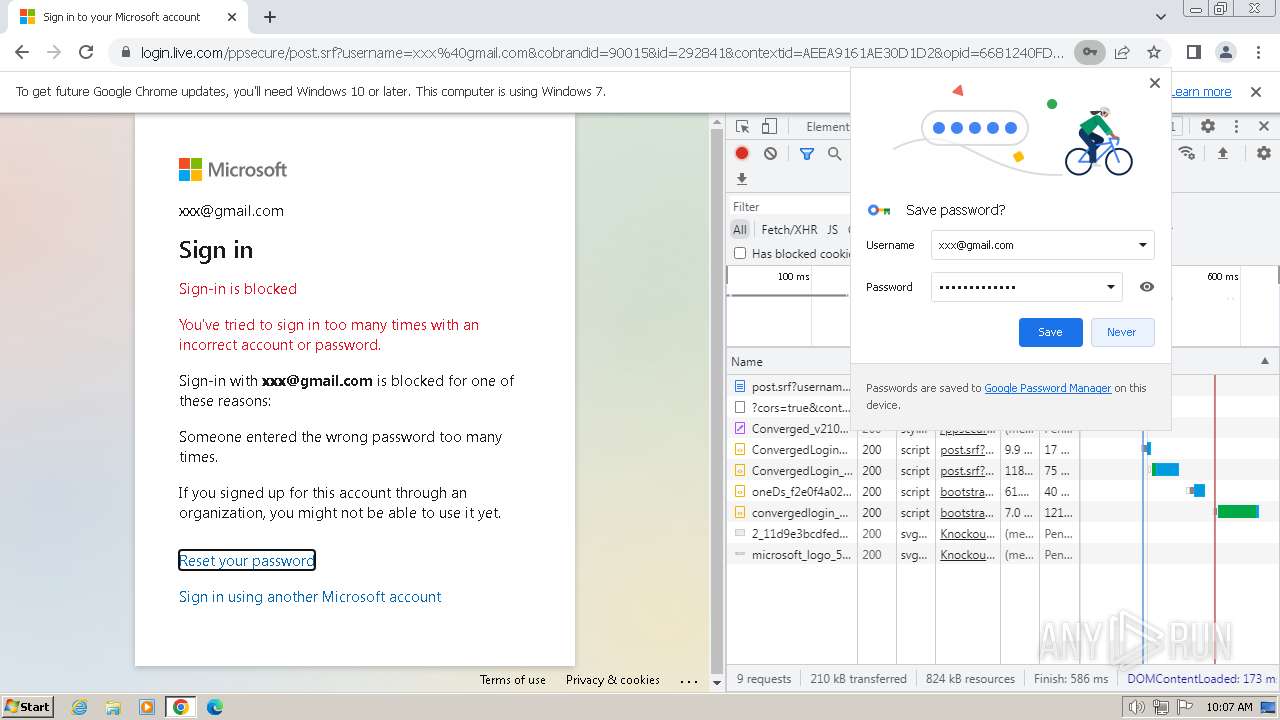The width and height of the screenshot is (1280, 720).
Task: Click the password key icon in address bar
Action: [x=1089, y=52]
